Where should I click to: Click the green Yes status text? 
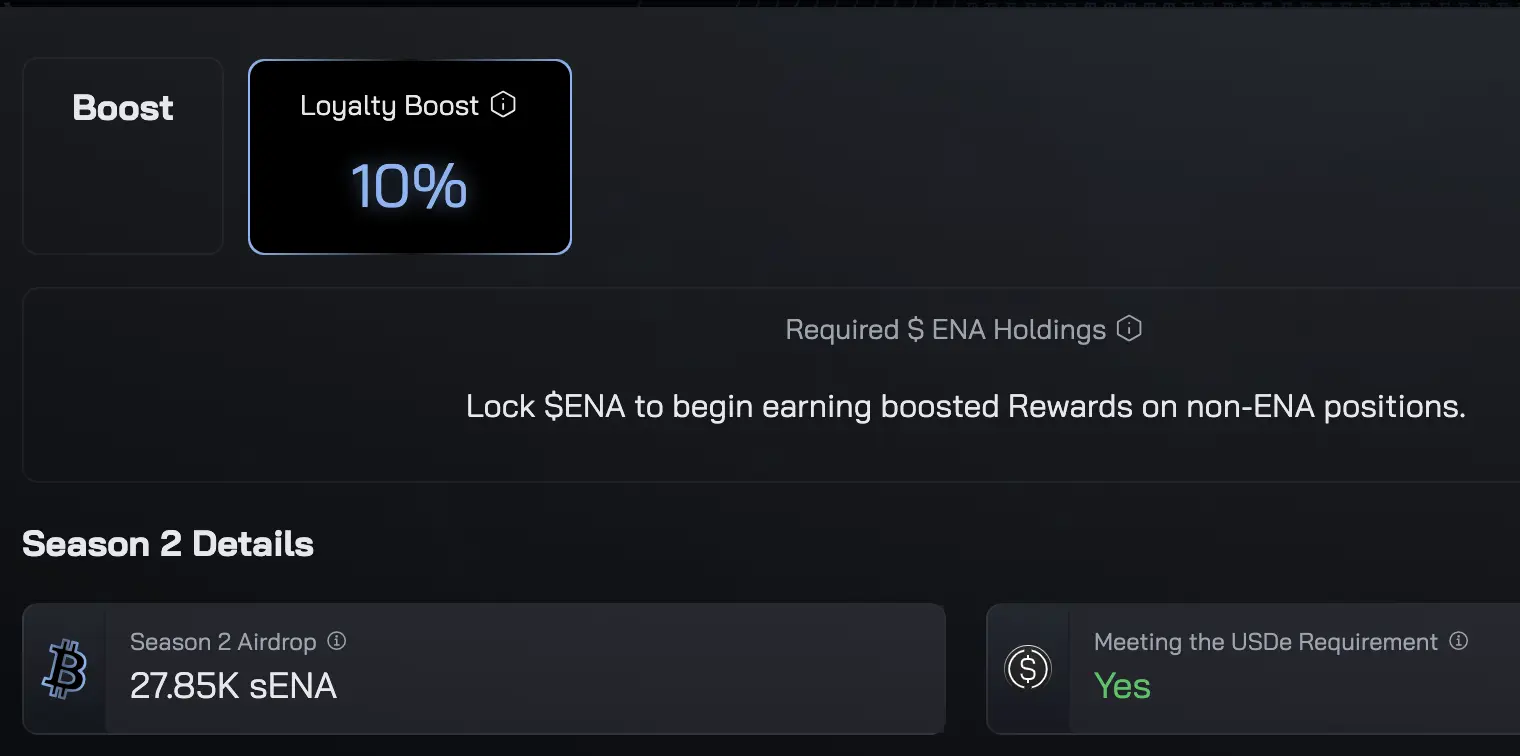pyautogui.click(x=1122, y=686)
